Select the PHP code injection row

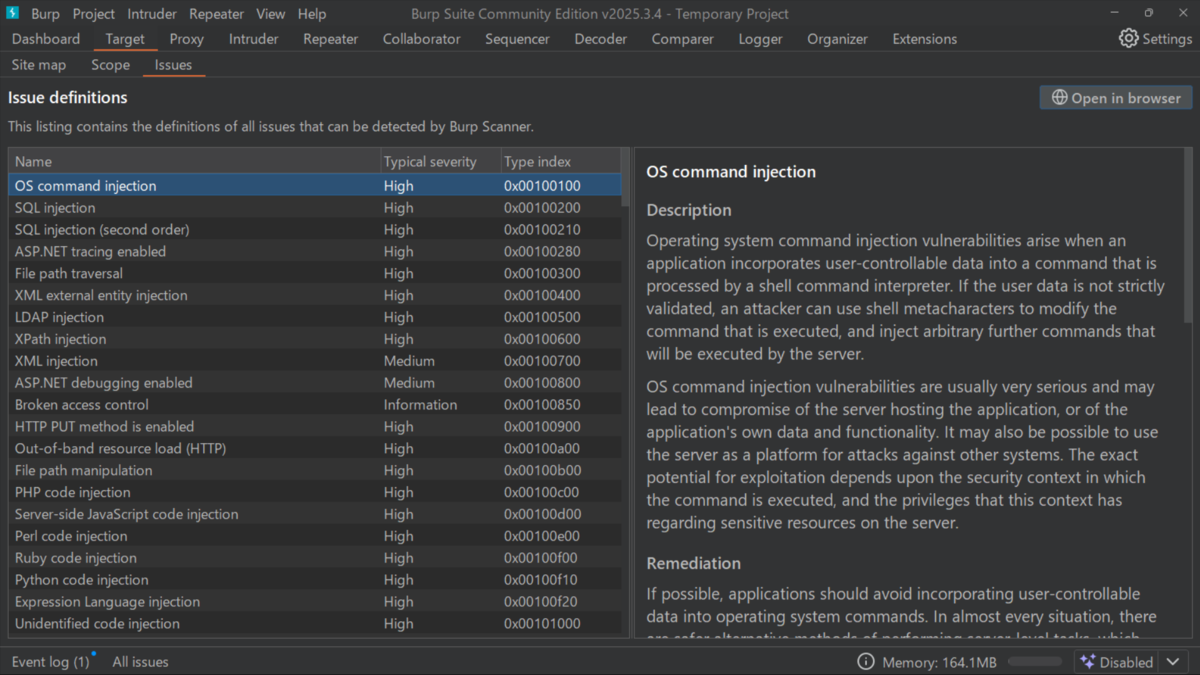click(315, 493)
